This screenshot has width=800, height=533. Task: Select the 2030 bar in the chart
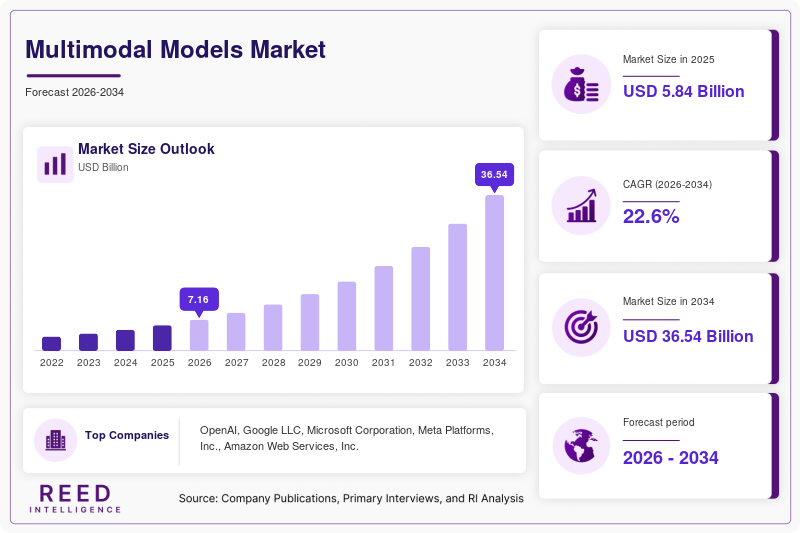tap(347, 316)
